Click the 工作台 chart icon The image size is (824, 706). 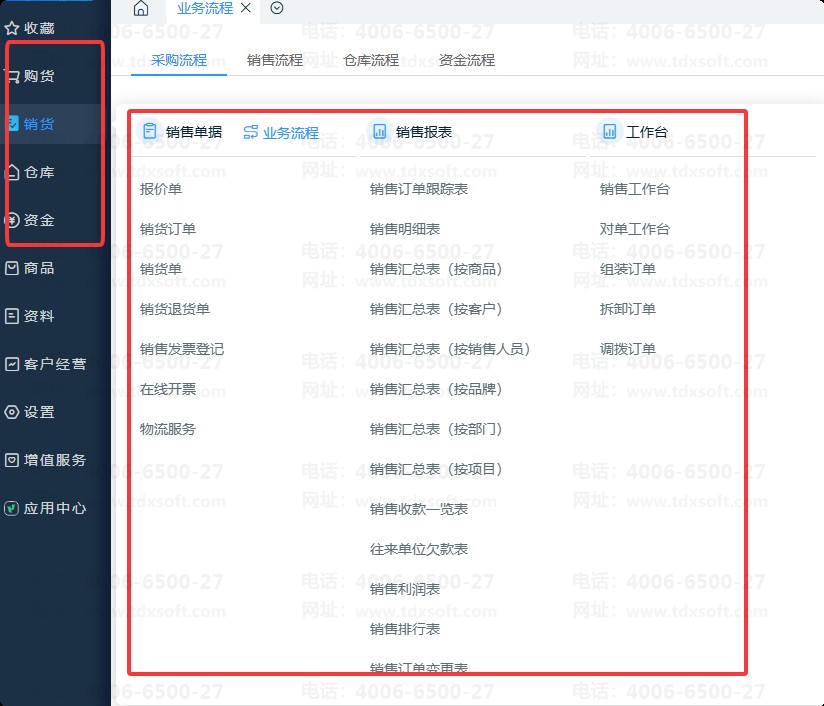(609, 131)
